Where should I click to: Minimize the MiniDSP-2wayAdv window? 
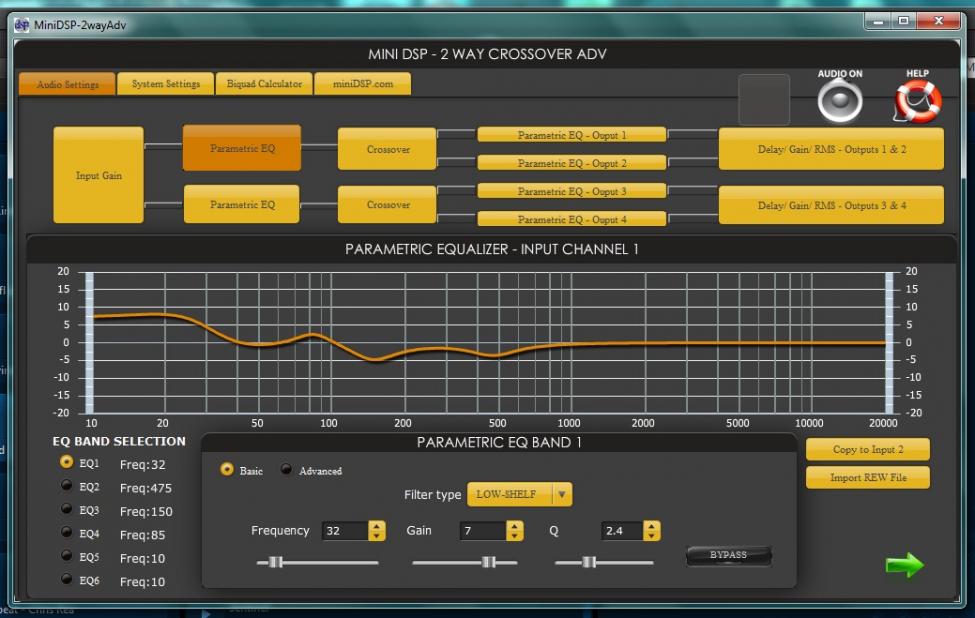click(878, 22)
